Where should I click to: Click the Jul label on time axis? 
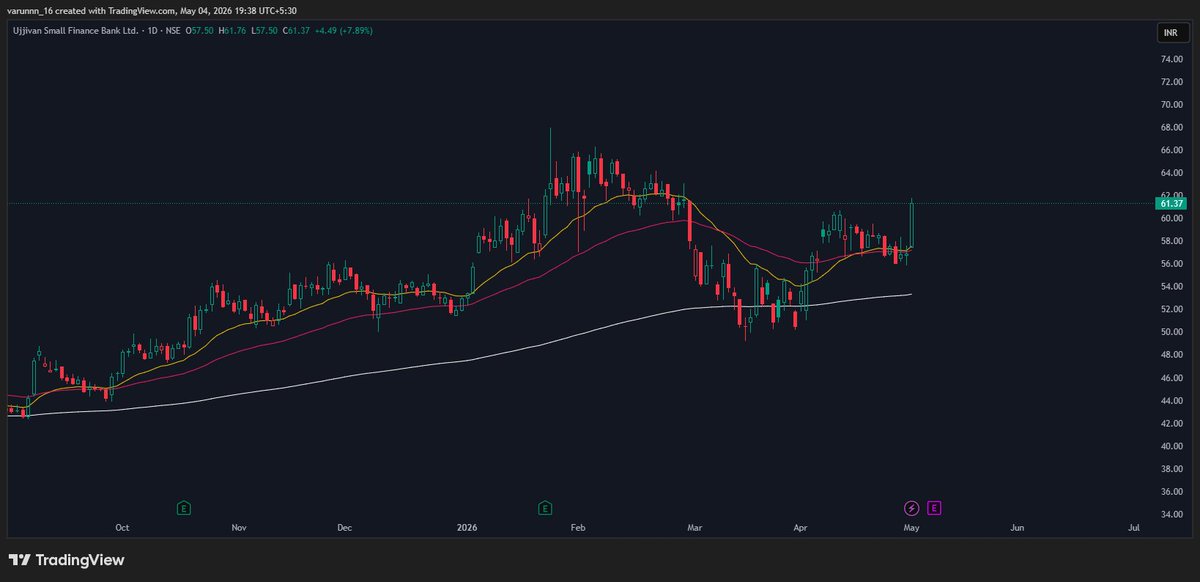coord(1134,527)
